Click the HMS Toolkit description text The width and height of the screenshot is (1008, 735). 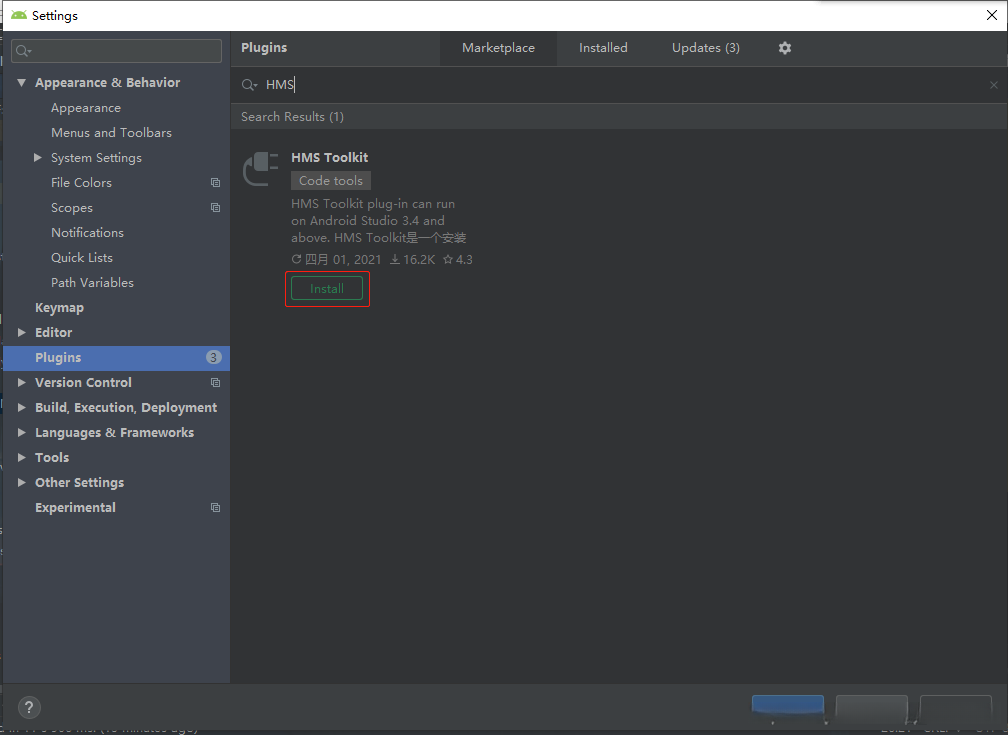379,221
